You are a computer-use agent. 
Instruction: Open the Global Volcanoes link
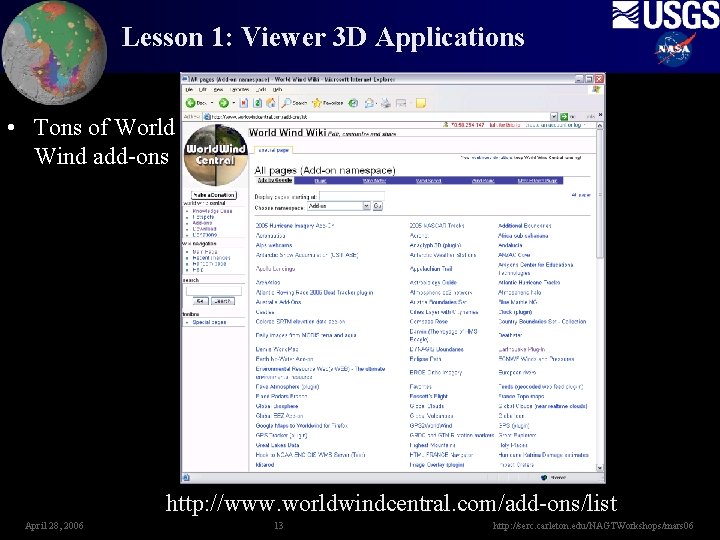click(431, 416)
